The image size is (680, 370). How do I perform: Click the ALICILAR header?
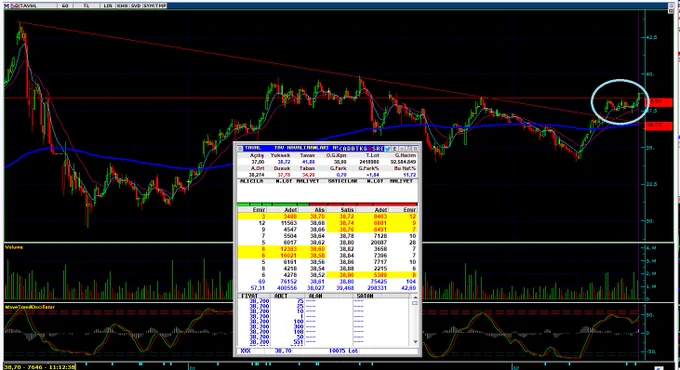pos(251,181)
